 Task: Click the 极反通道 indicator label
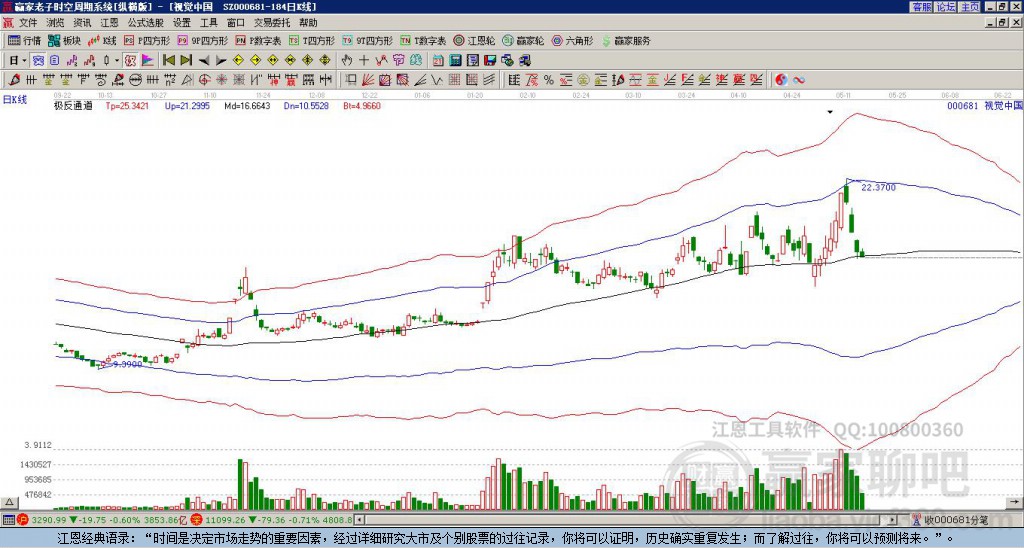point(73,105)
